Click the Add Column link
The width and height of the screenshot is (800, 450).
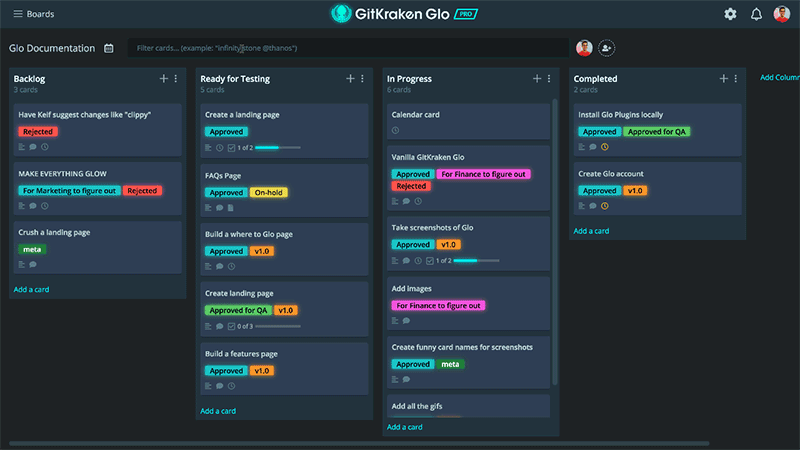pyautogui.click(x=779, y=77)
